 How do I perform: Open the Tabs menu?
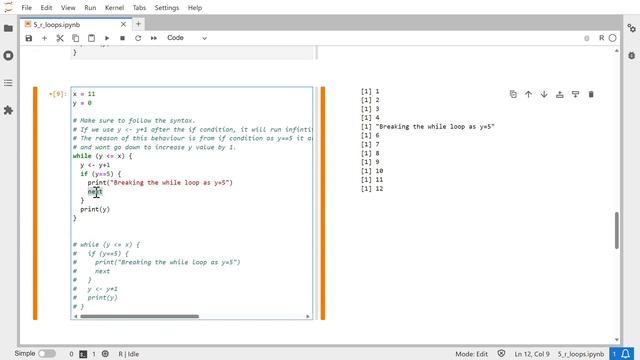[x=139, y=8]
